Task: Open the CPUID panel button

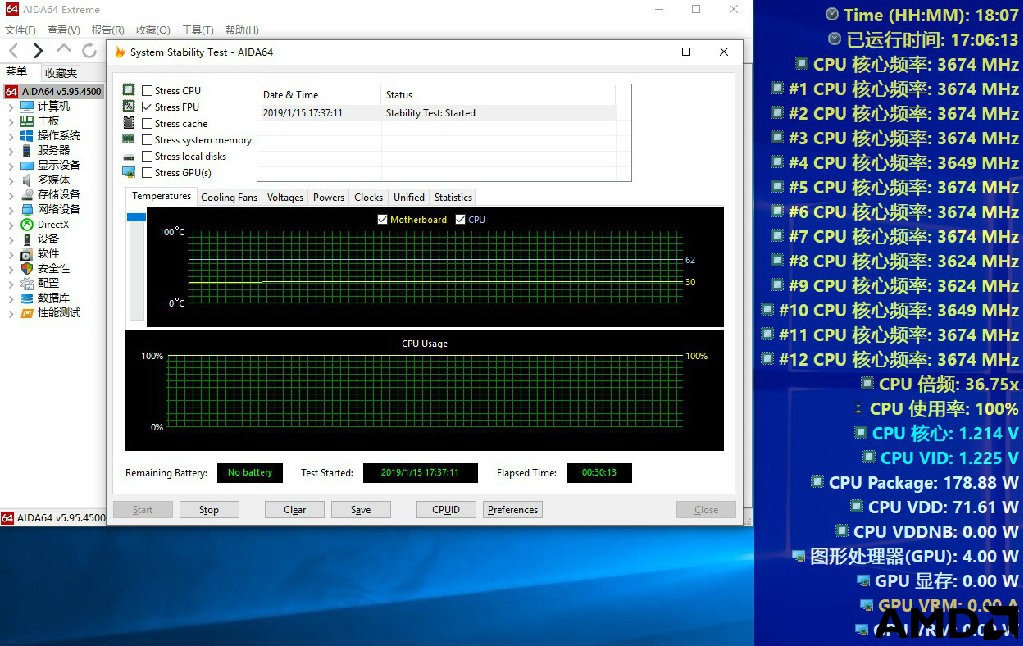Action: click(x=446, y=510)
